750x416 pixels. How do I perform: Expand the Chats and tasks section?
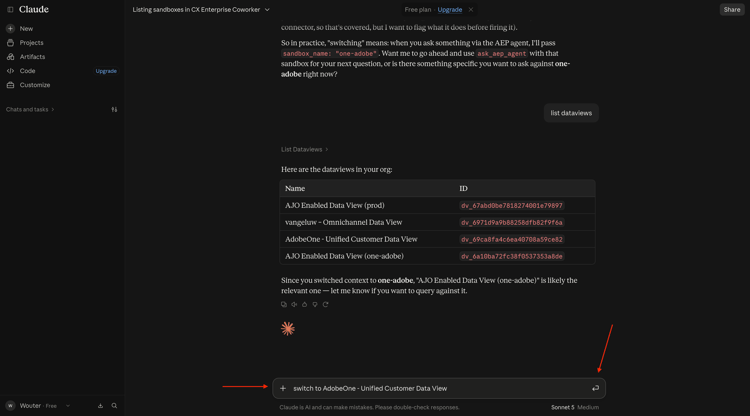click(x=30, y=109)
